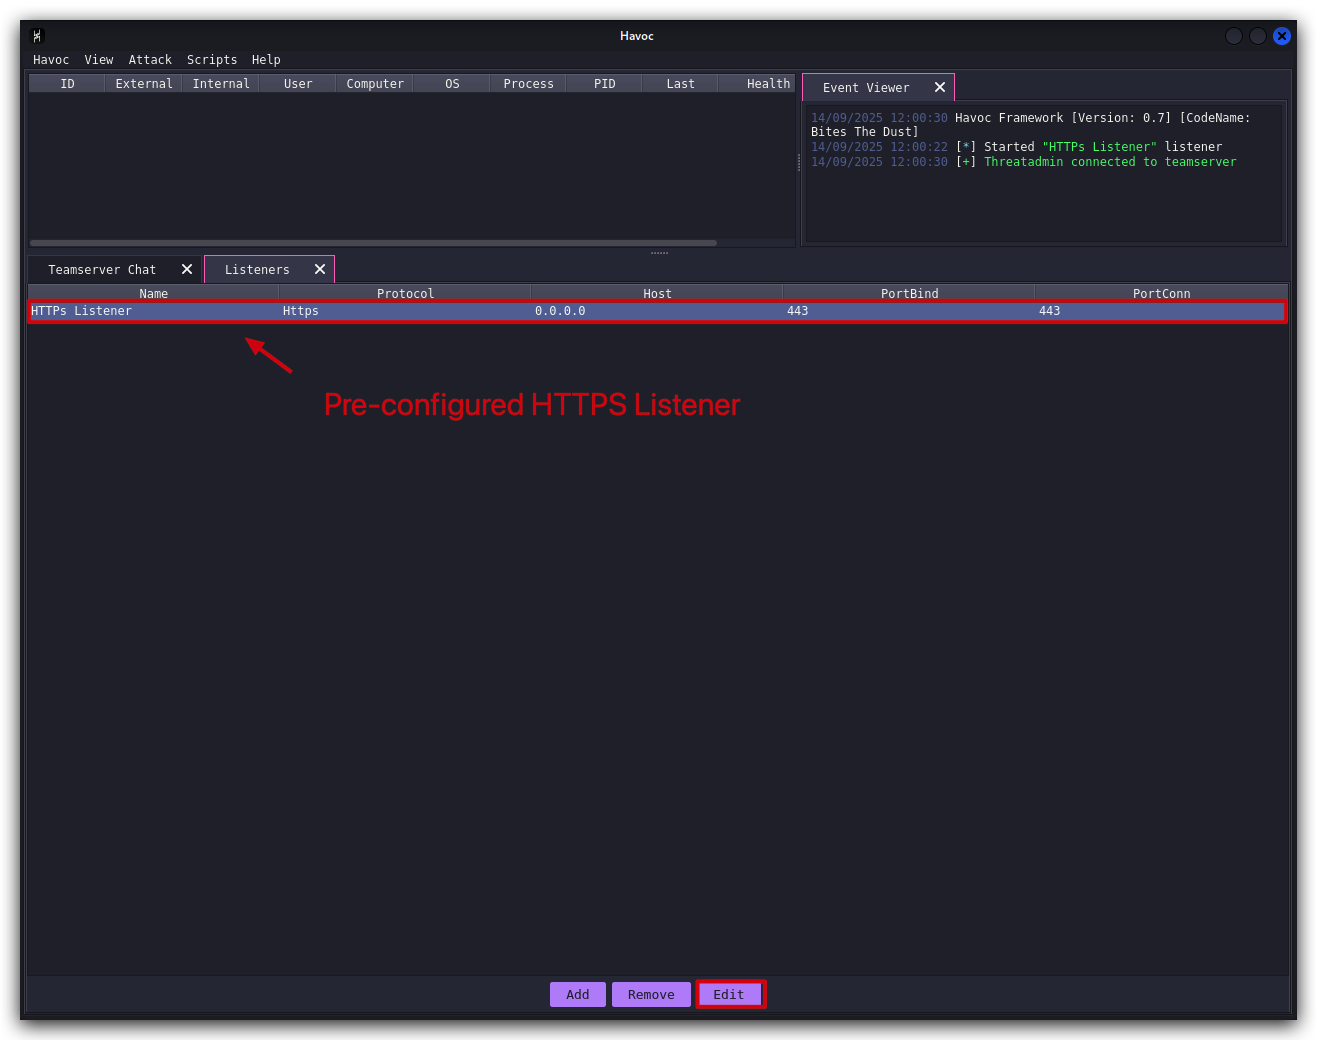Click the OS column header

452,84
